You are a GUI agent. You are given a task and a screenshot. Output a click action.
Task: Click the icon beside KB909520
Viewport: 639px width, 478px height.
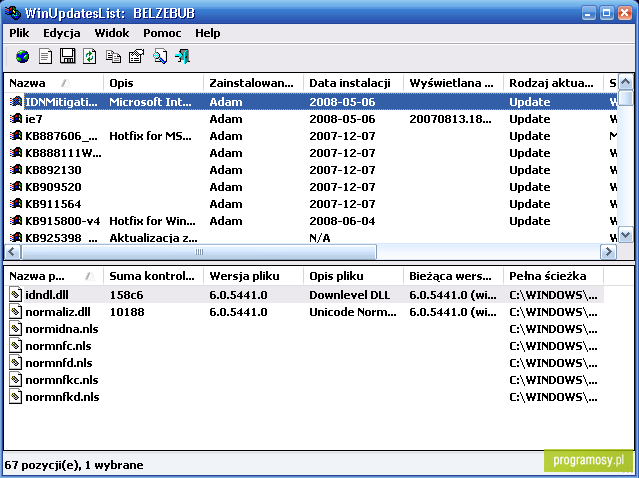coord(16,187)
